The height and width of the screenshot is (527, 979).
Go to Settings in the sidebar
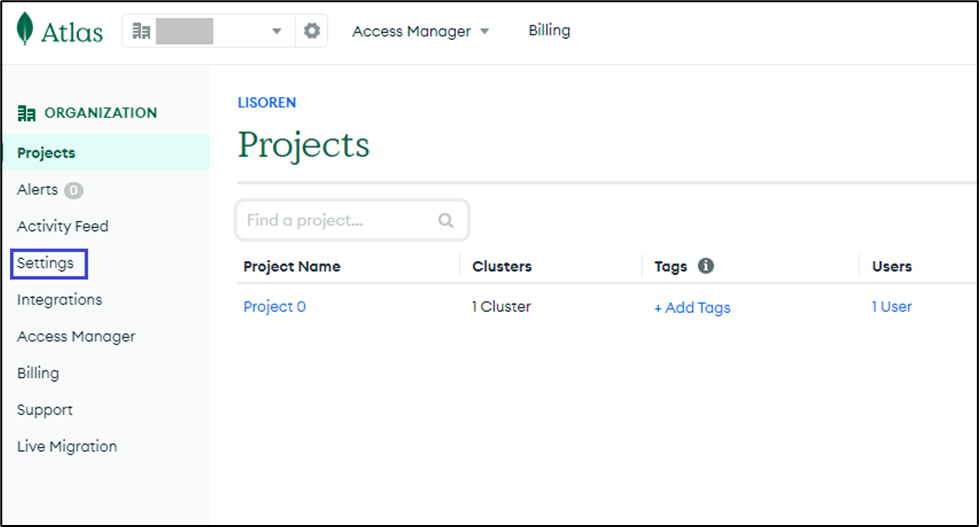[x=46, y=263]
